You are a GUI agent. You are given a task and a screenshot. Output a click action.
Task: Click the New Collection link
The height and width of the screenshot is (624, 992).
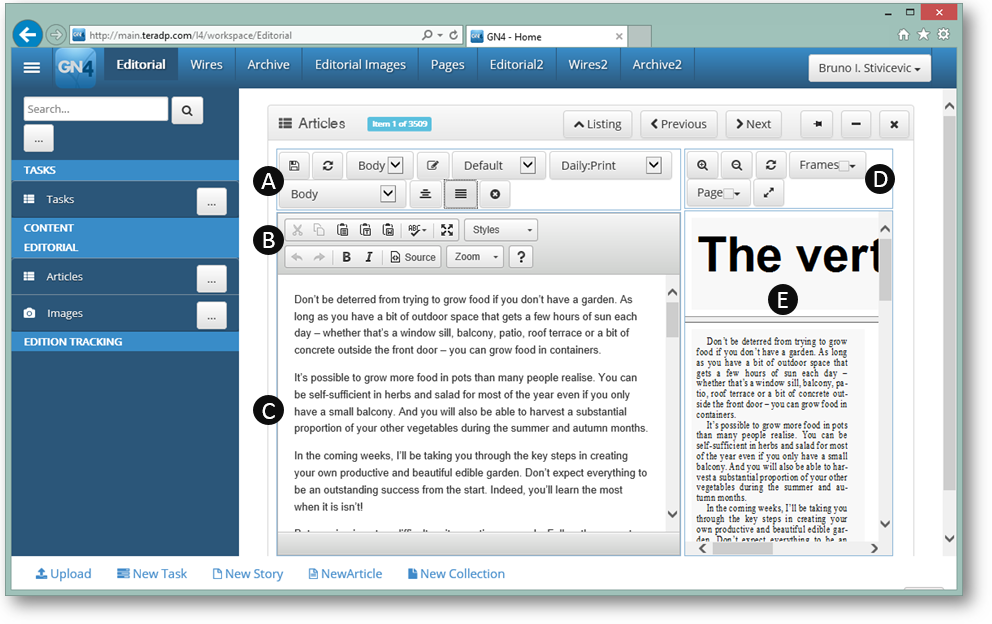pos(456,573)
